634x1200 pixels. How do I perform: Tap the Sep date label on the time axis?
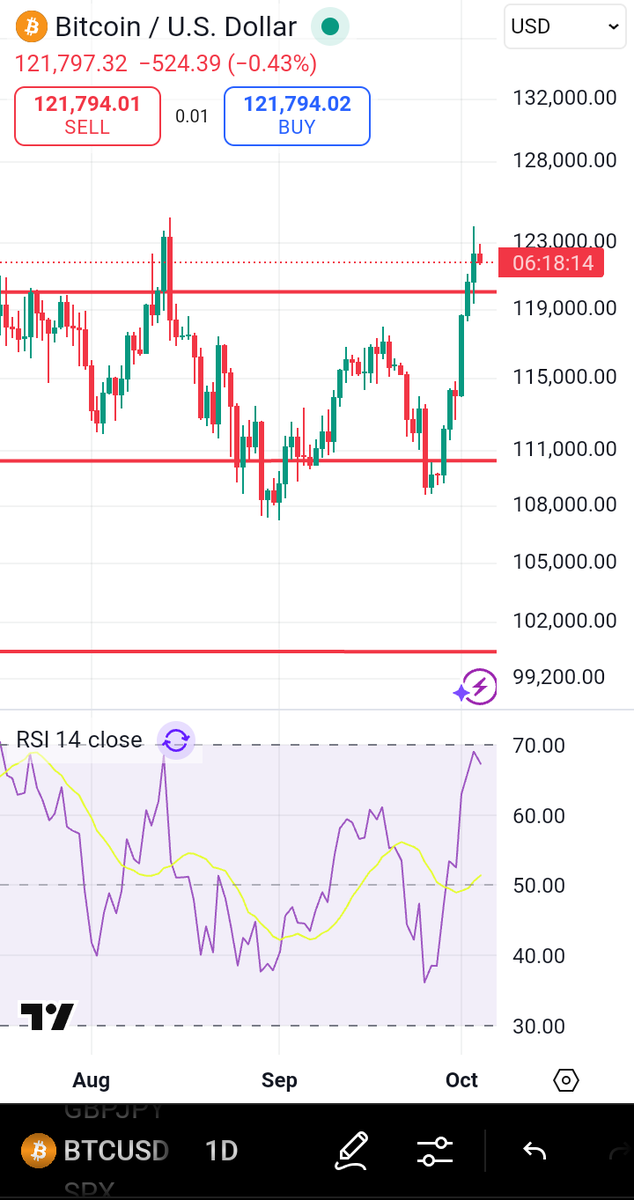point(279,1080)
